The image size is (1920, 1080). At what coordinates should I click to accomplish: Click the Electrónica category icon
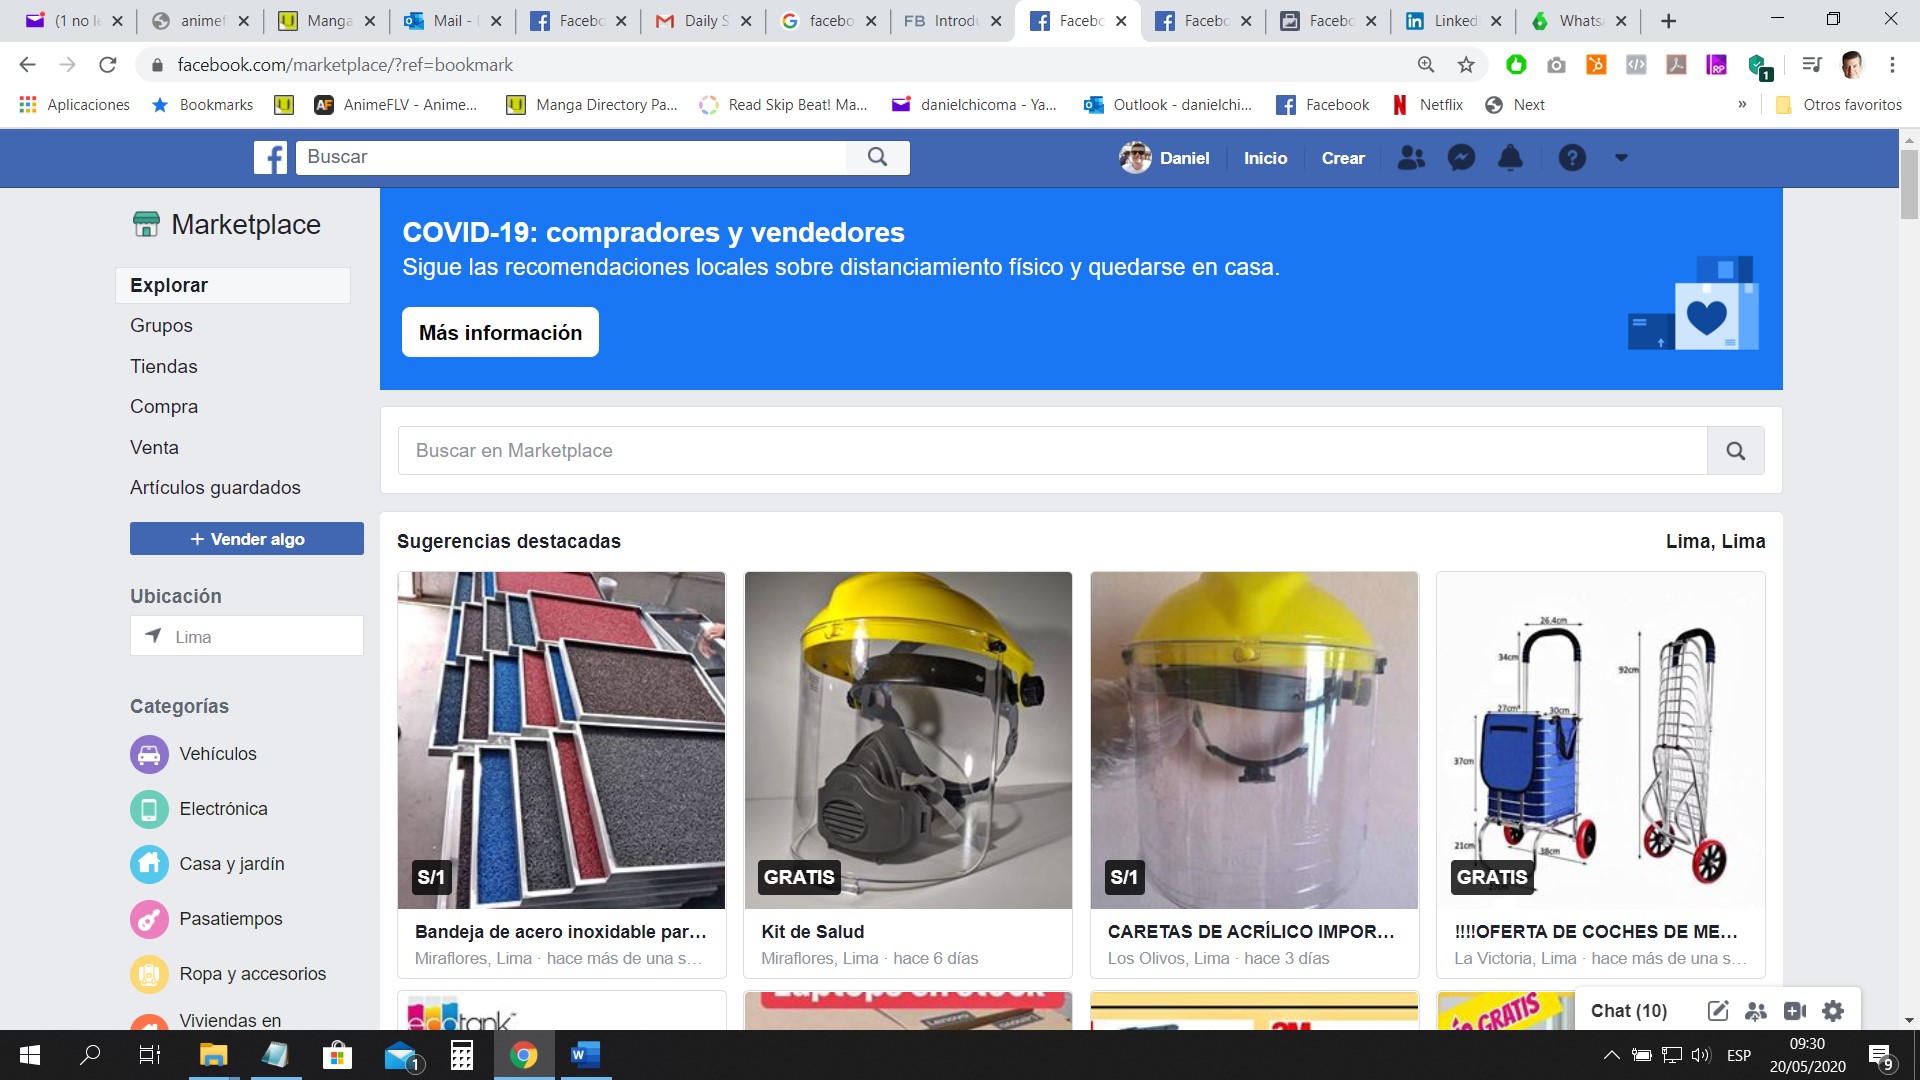point(149,809)
